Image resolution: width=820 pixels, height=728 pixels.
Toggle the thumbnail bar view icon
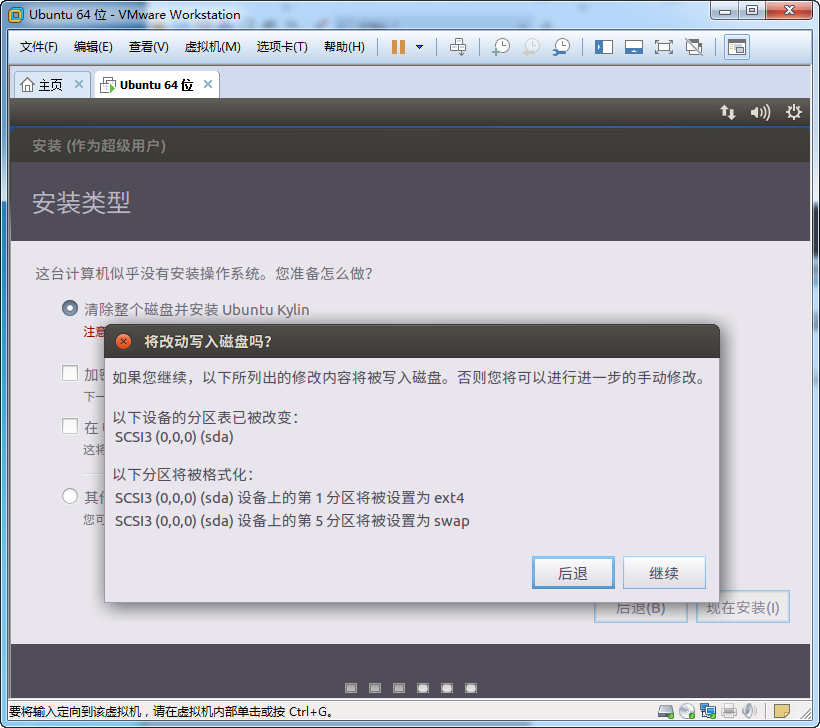(634, 47)
